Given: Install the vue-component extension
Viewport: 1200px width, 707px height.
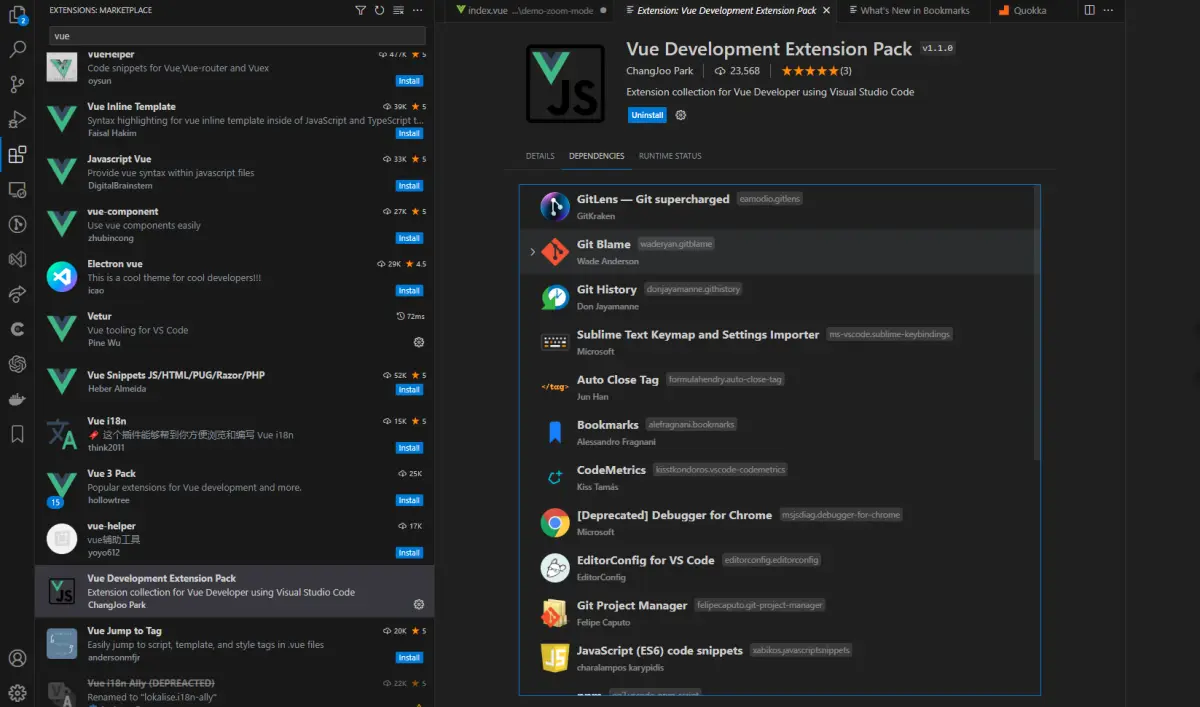Looking at the screenshot, I should pyautogui.click(x=409, y=238).
